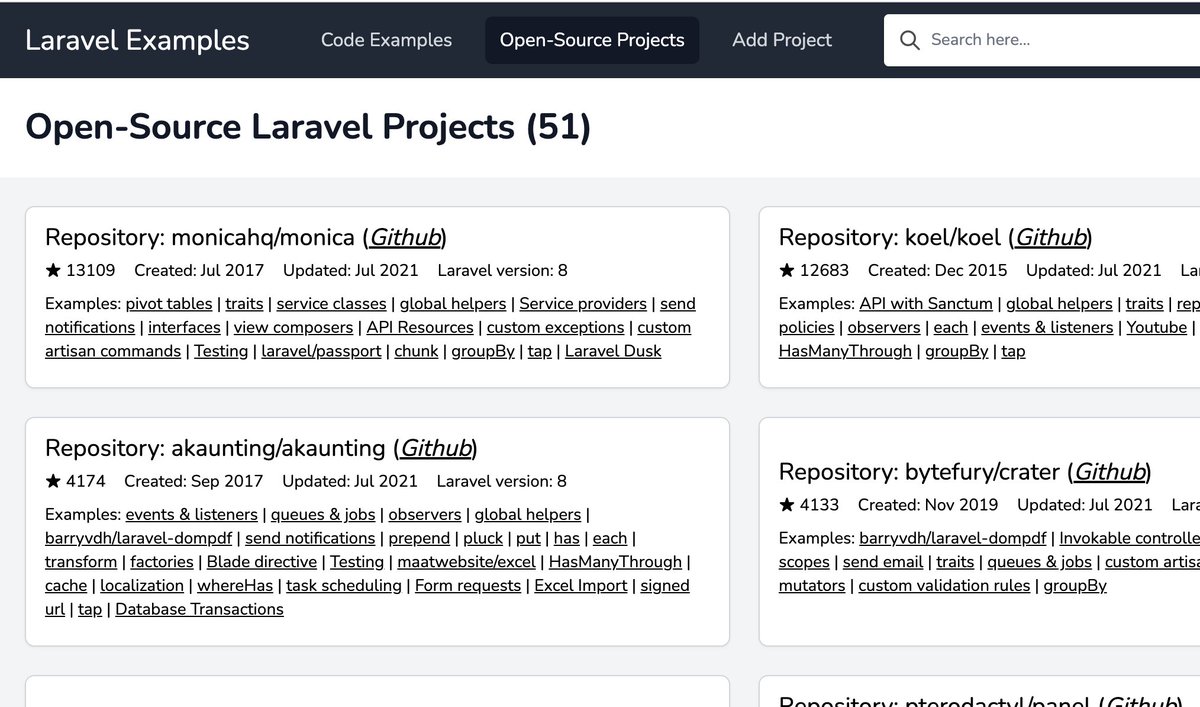This screenshot has width=1200, height=707.
Task: Open 'mutators' link in crater card
Action: [x=812, y=586]
